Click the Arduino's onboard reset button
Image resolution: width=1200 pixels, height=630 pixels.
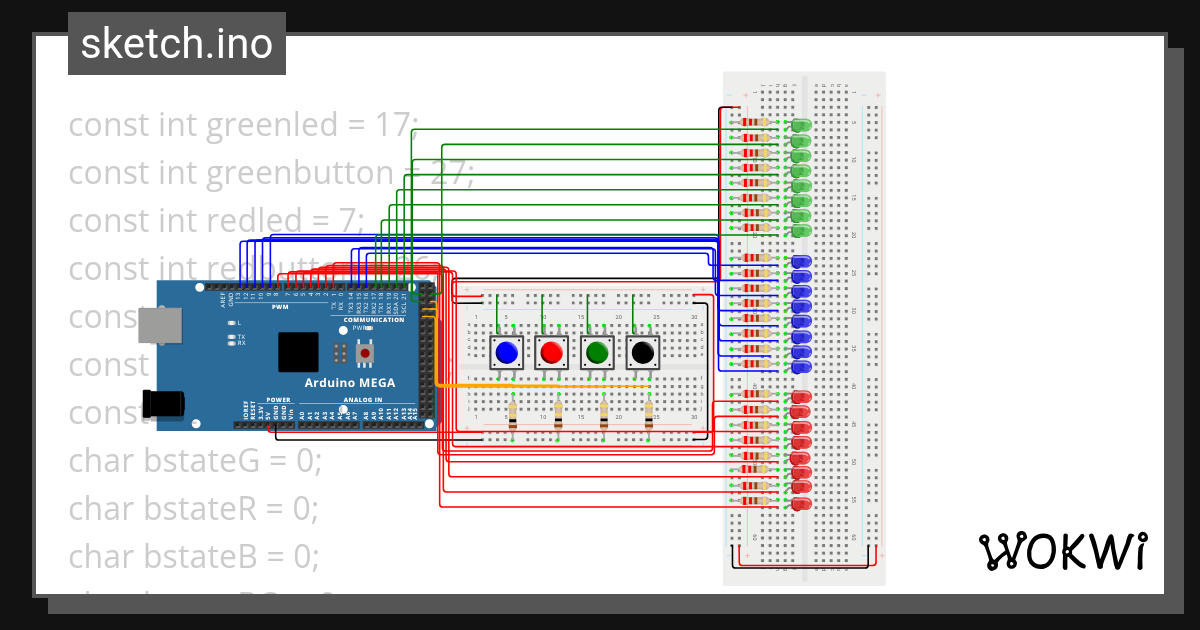click(364, 353)
